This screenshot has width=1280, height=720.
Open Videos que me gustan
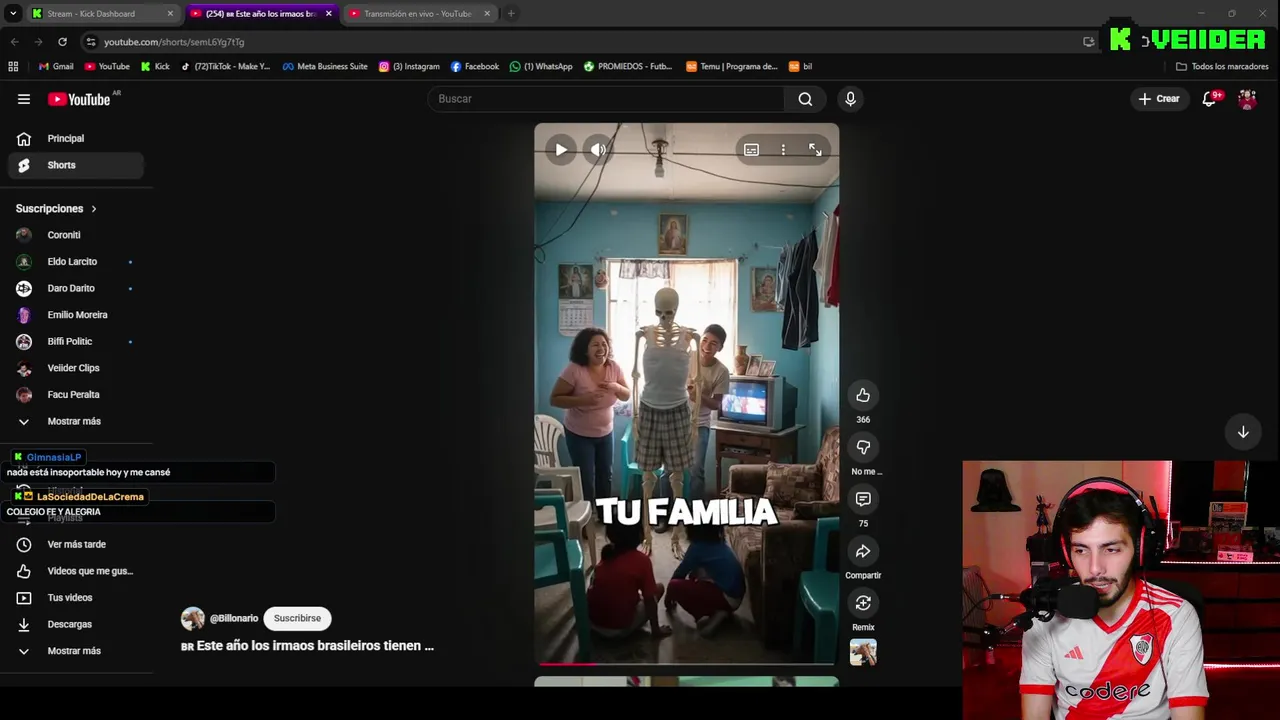tap(76, 571)
